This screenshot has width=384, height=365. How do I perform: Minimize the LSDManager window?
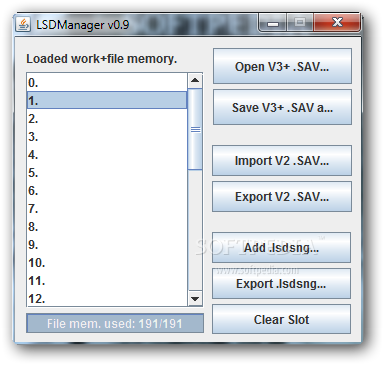[x=272, y=23]
